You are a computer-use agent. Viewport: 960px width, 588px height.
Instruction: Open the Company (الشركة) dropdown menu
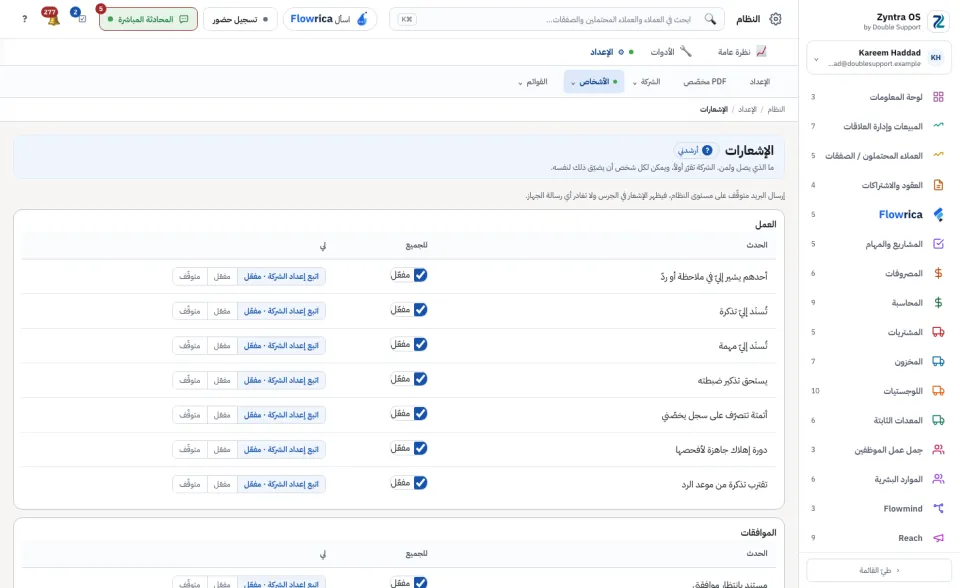(647, 81)
